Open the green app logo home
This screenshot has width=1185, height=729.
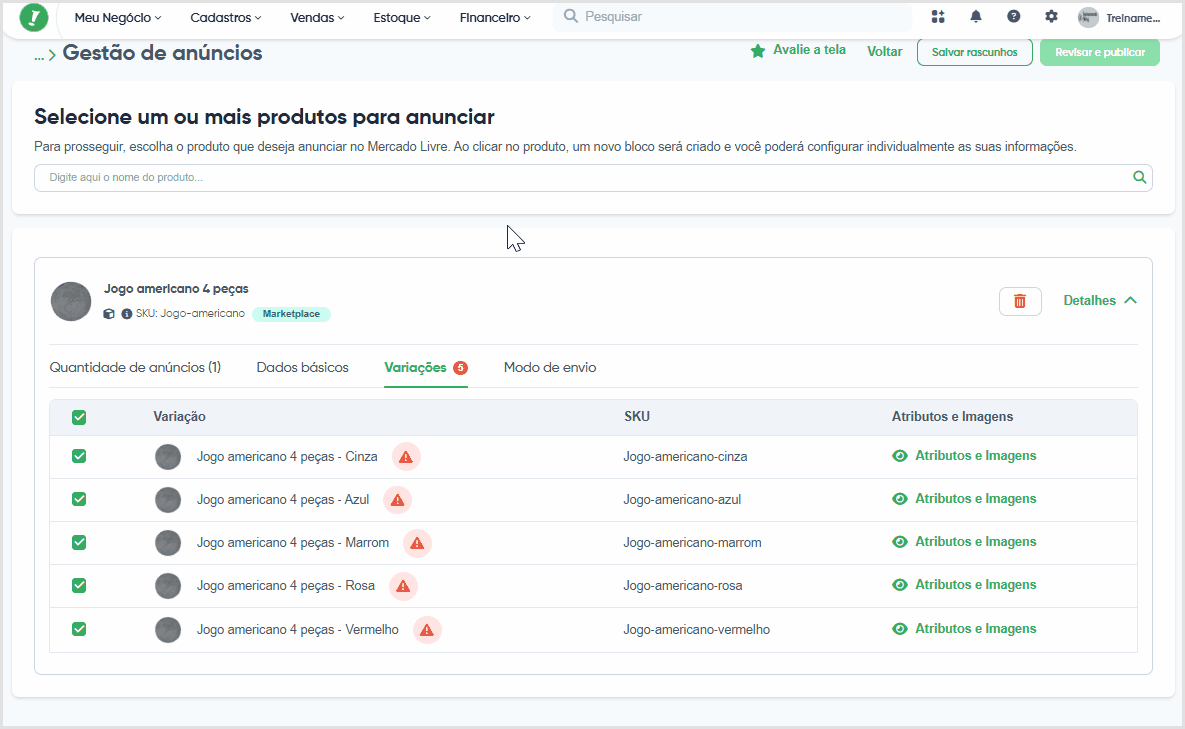33,17
